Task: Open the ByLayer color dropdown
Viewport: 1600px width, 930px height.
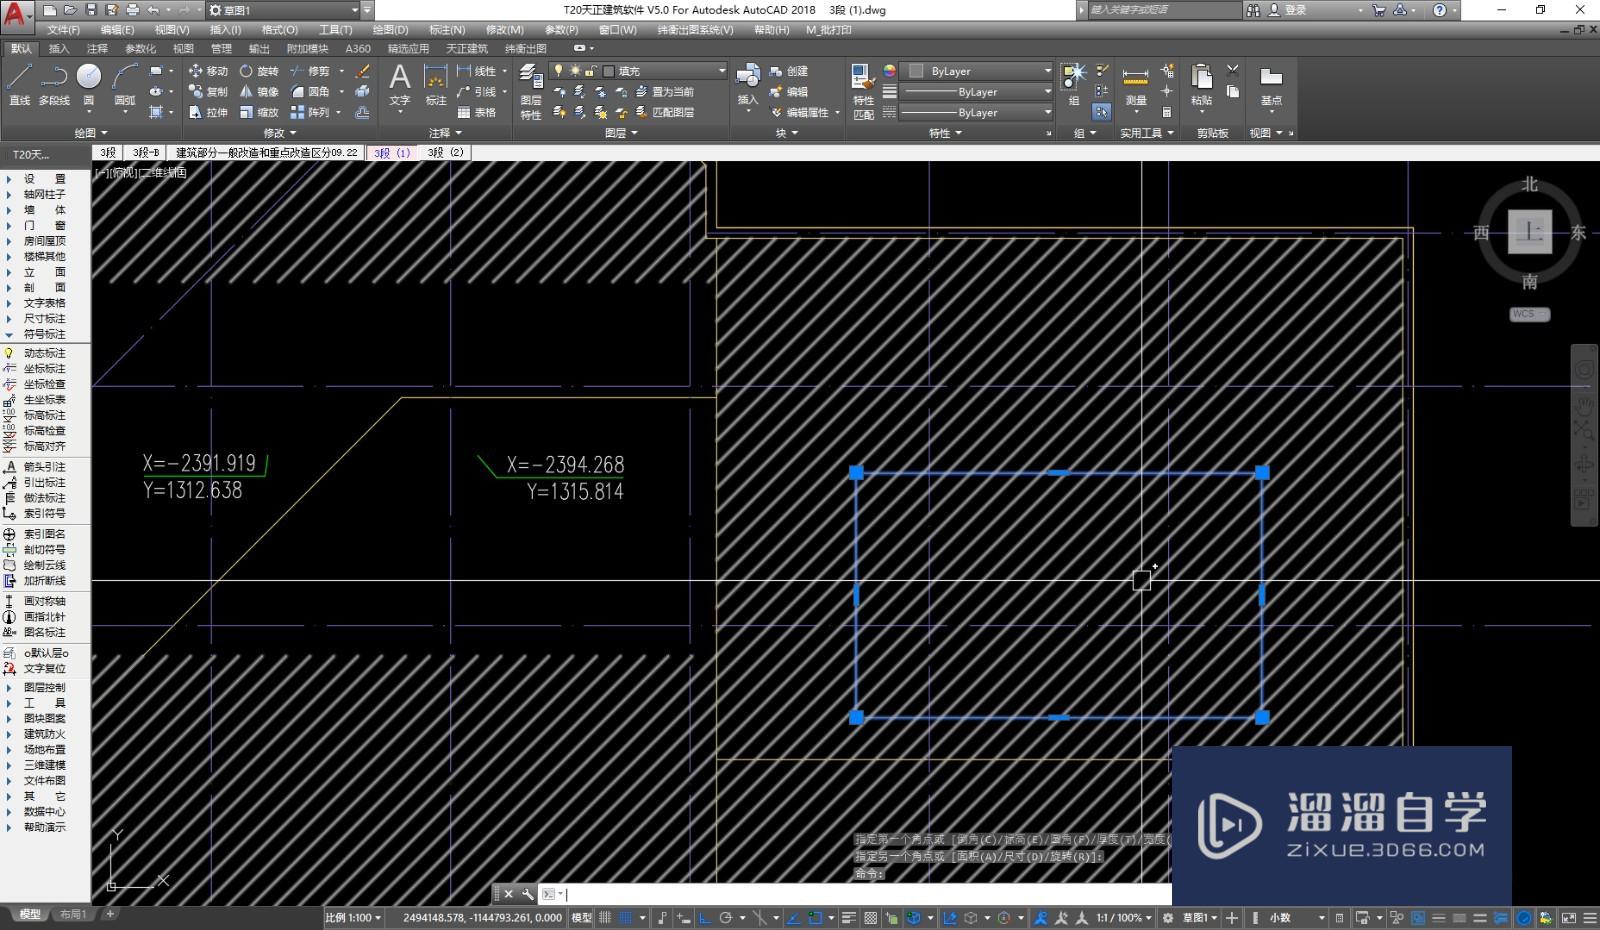Action: click(977, 71)
